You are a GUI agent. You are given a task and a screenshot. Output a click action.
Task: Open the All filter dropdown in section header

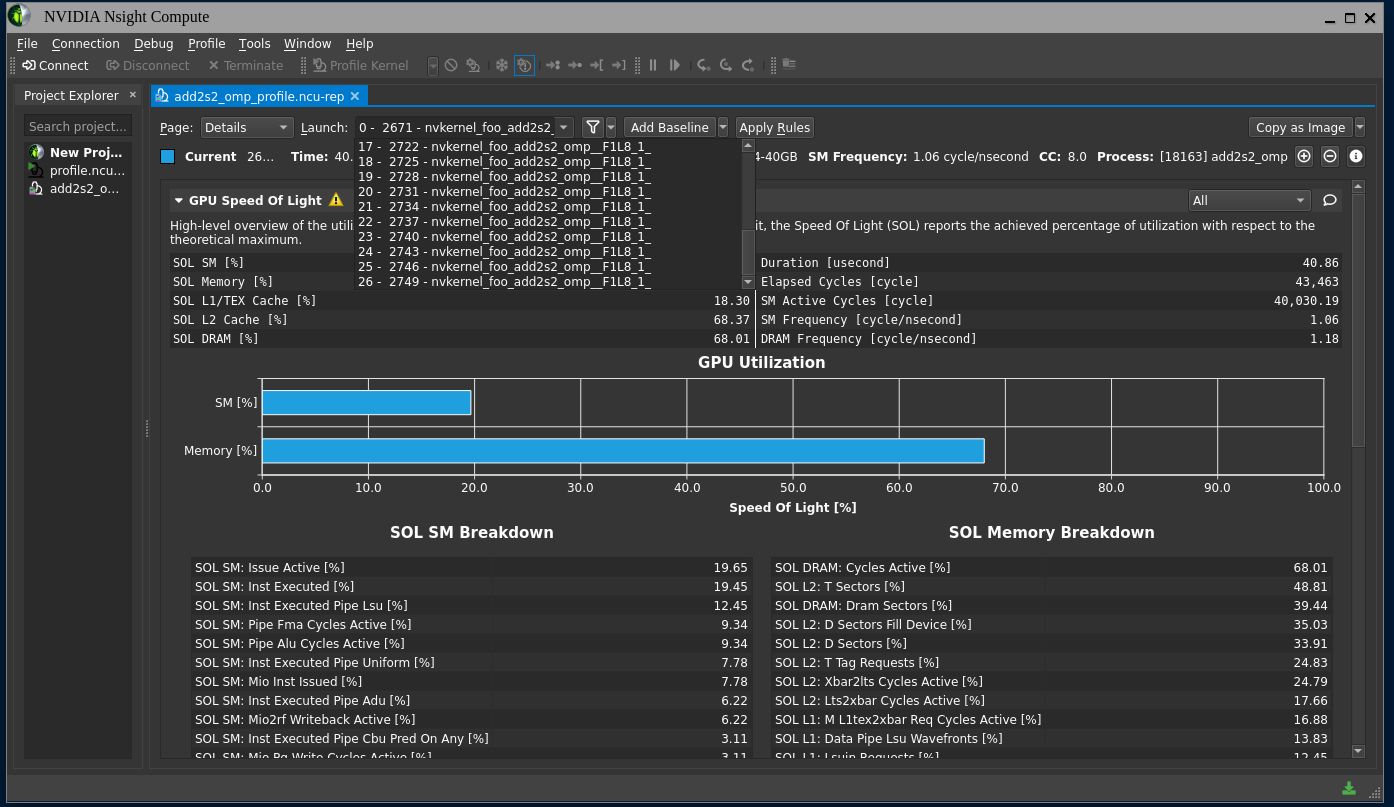coord(1249,200)
